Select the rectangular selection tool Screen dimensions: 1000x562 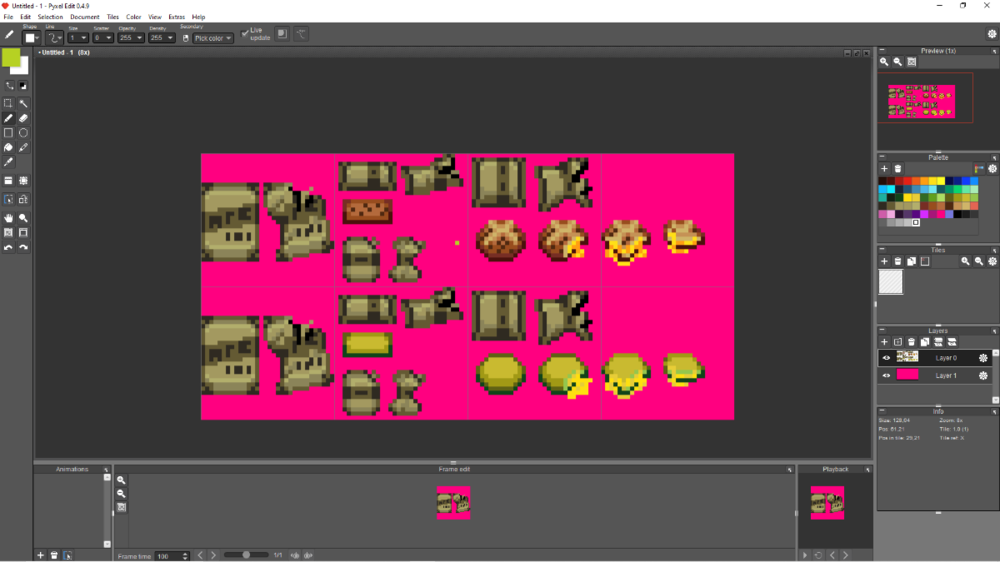(8, 103)
